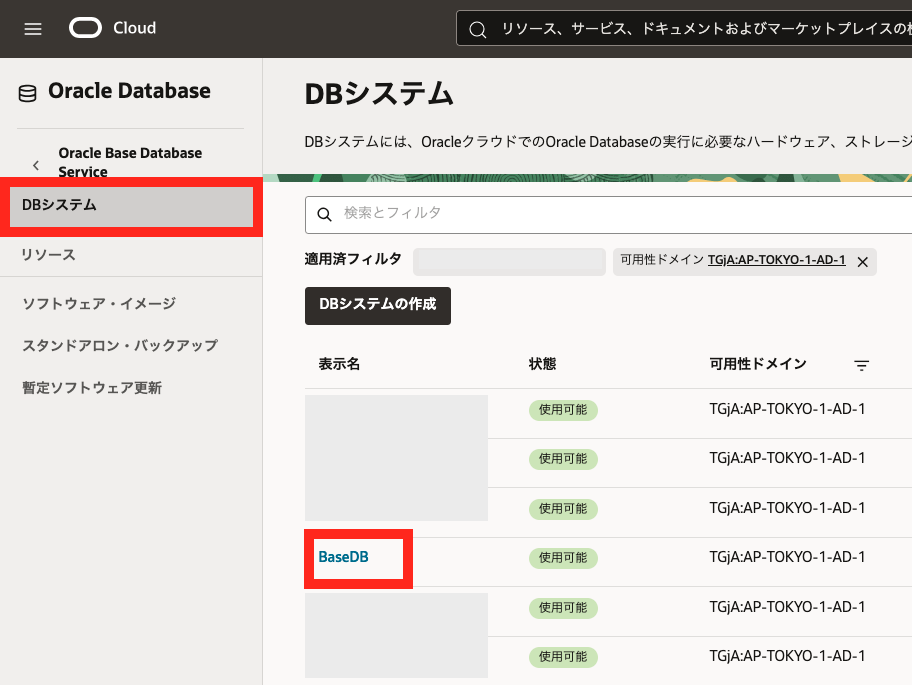
Task: Open スタンドアロン・バックアップ page
Action: coord(120,345)
